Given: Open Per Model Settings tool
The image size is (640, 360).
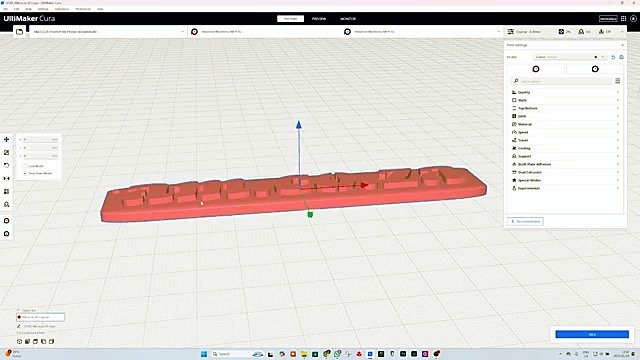Looking at the screenshot, I should (7, 191).
